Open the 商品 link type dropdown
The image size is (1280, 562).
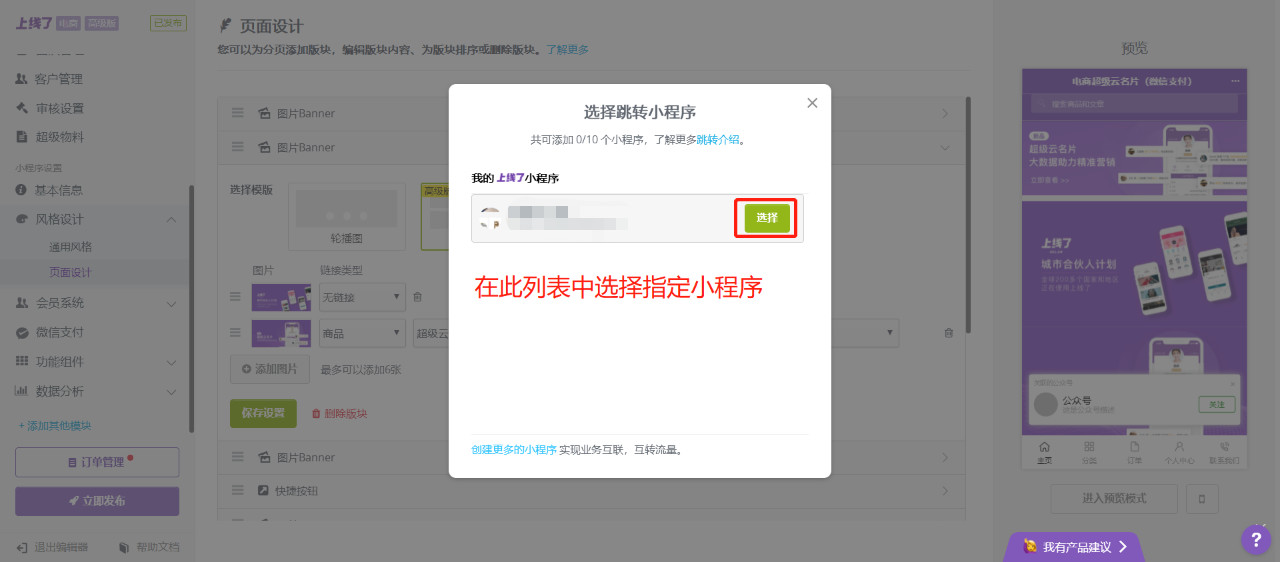(361, 333)
